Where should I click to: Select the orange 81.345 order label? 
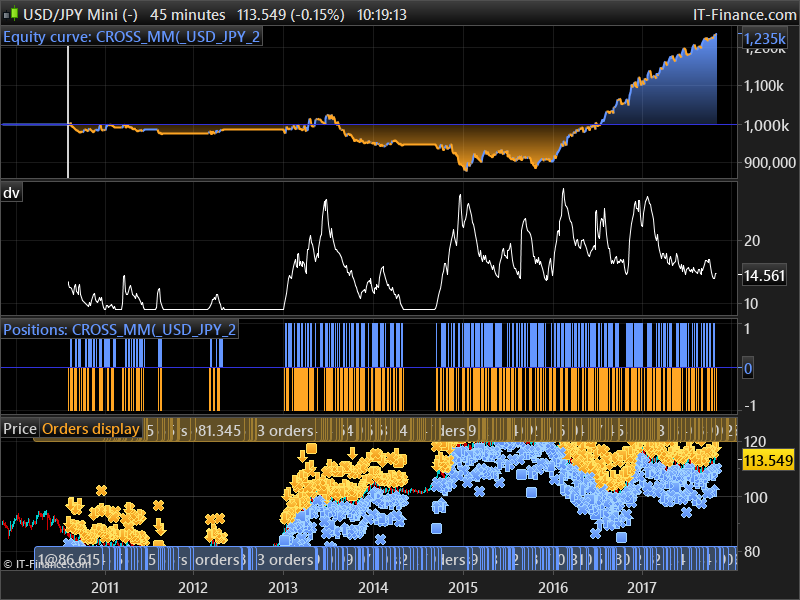tap(219, 430)
